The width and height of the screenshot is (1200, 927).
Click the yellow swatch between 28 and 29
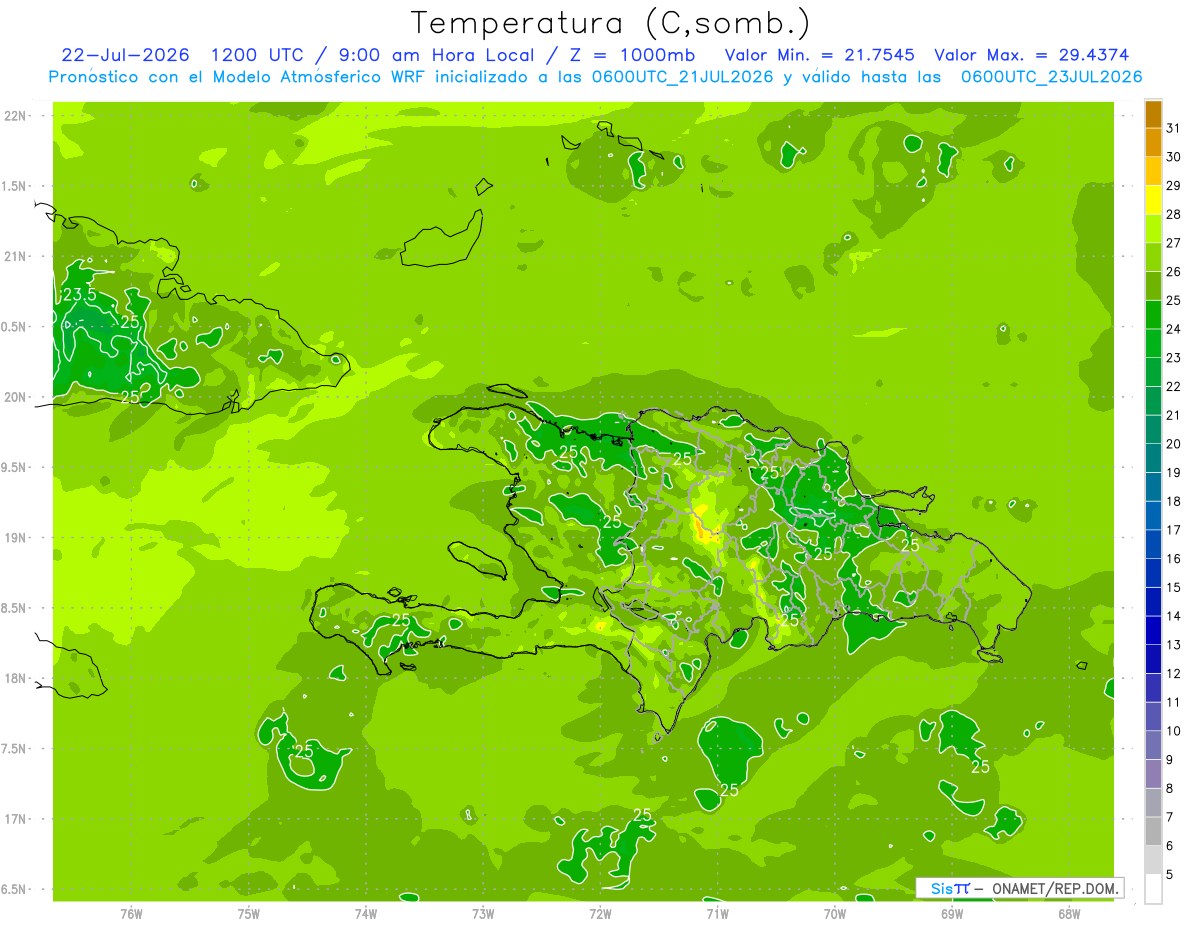(x=1153, y=199)
